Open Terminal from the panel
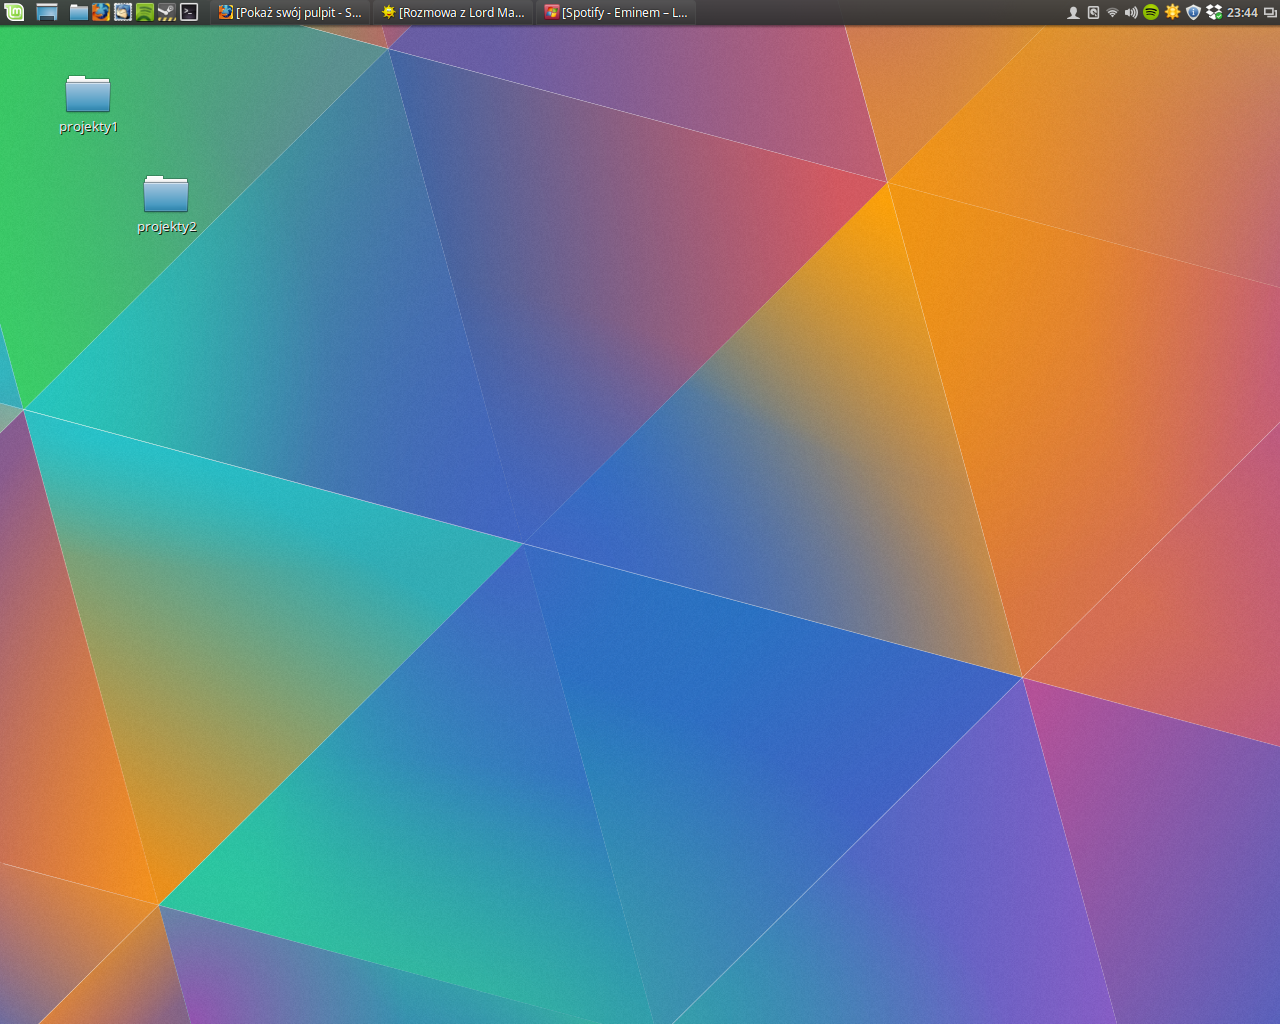 pyautogui.click(x=189, y=12)
